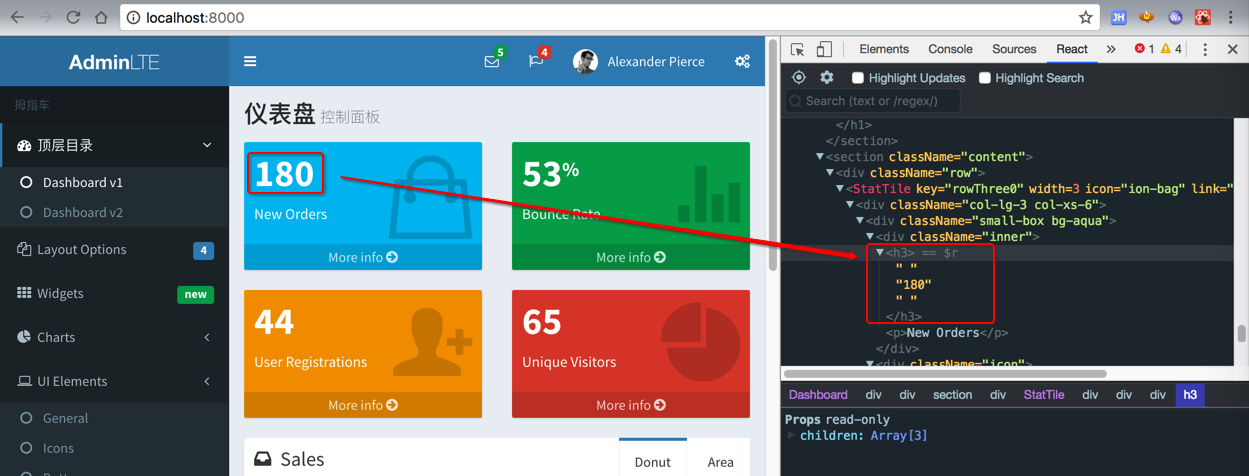
Task: Click the AdminLTE logo
Action: click(x=114, y=62)
